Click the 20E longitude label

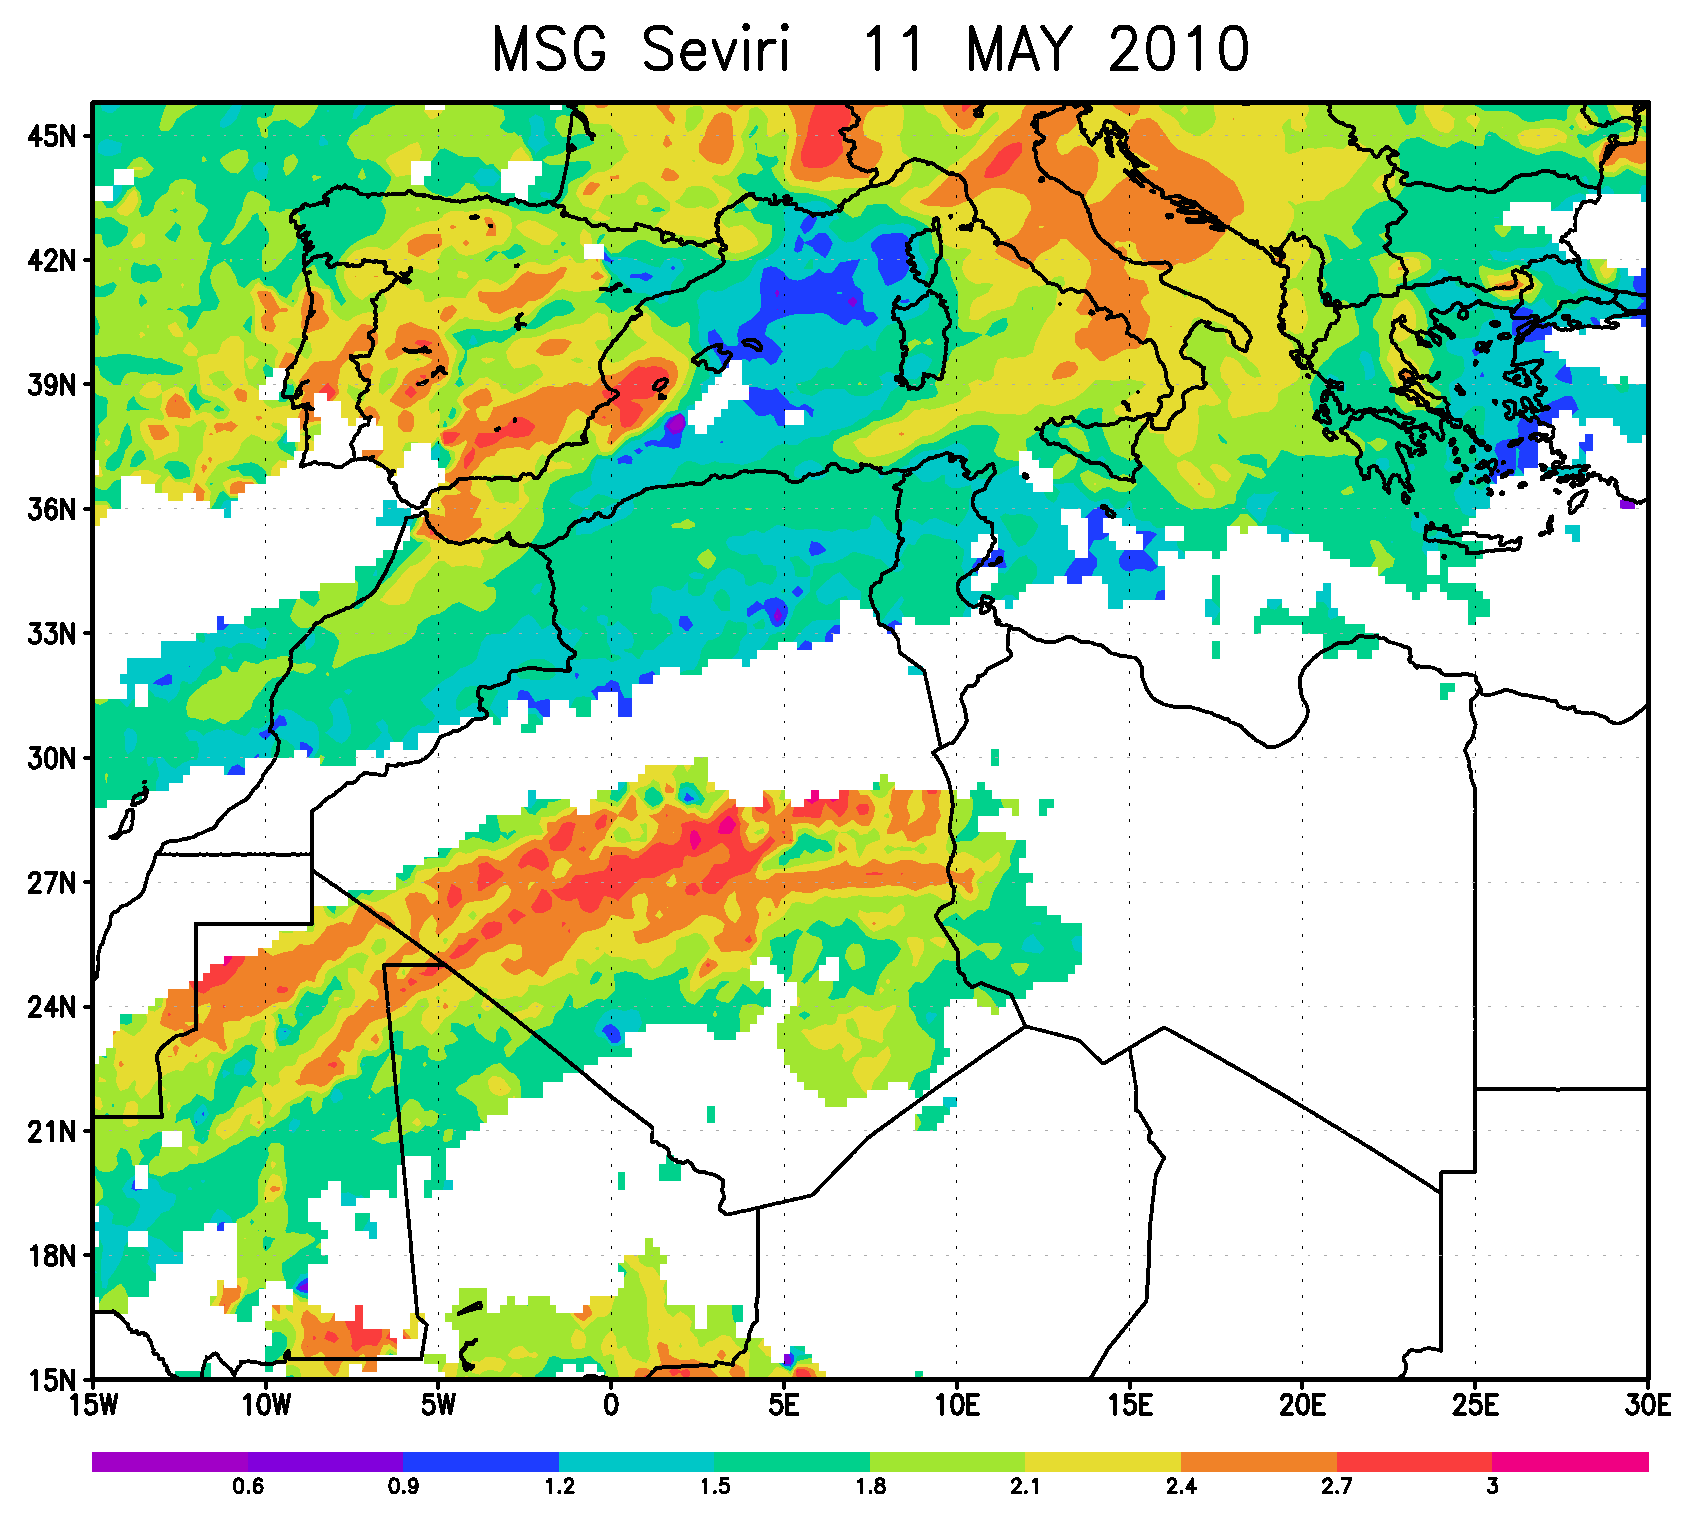1303,1406
